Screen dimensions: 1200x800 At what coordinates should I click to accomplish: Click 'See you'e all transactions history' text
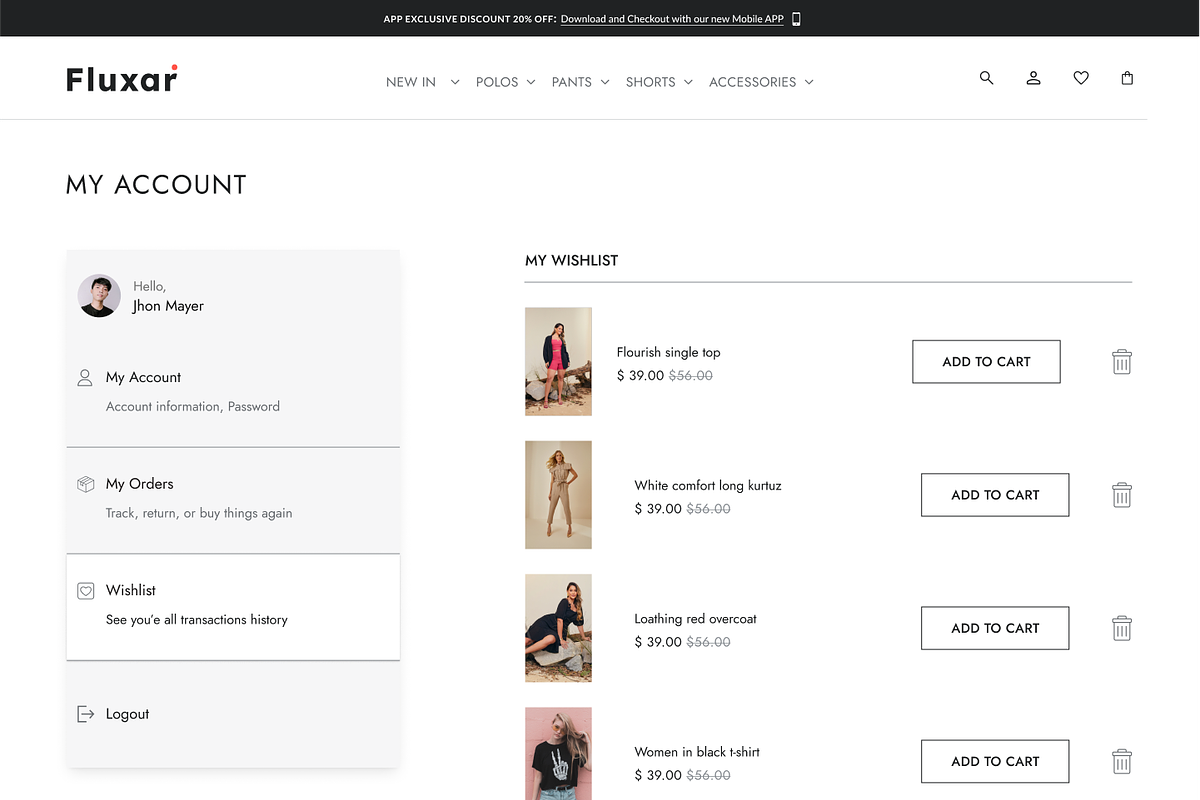tap(197, 620)
